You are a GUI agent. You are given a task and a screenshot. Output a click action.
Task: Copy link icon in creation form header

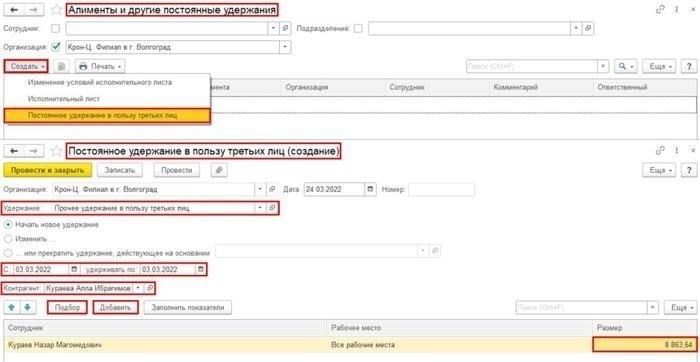pos(660,151)
